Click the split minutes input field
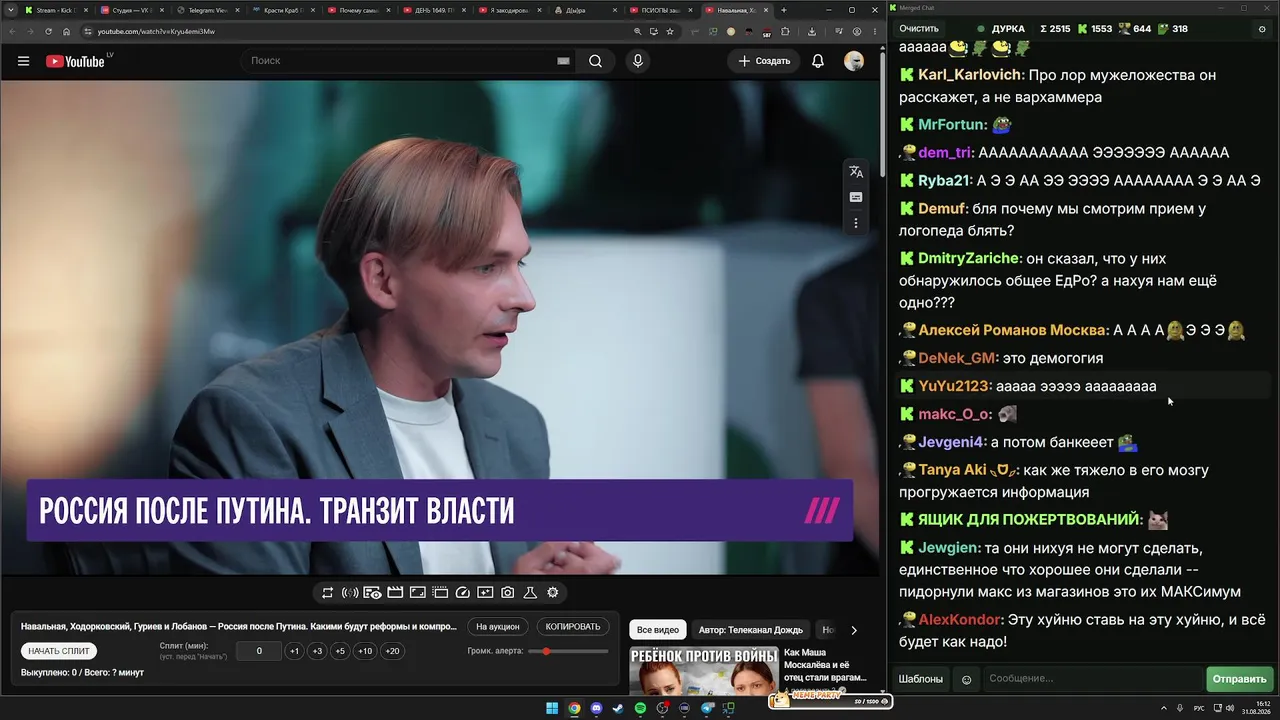1280x720 pixels. click(x=259, y=651)
